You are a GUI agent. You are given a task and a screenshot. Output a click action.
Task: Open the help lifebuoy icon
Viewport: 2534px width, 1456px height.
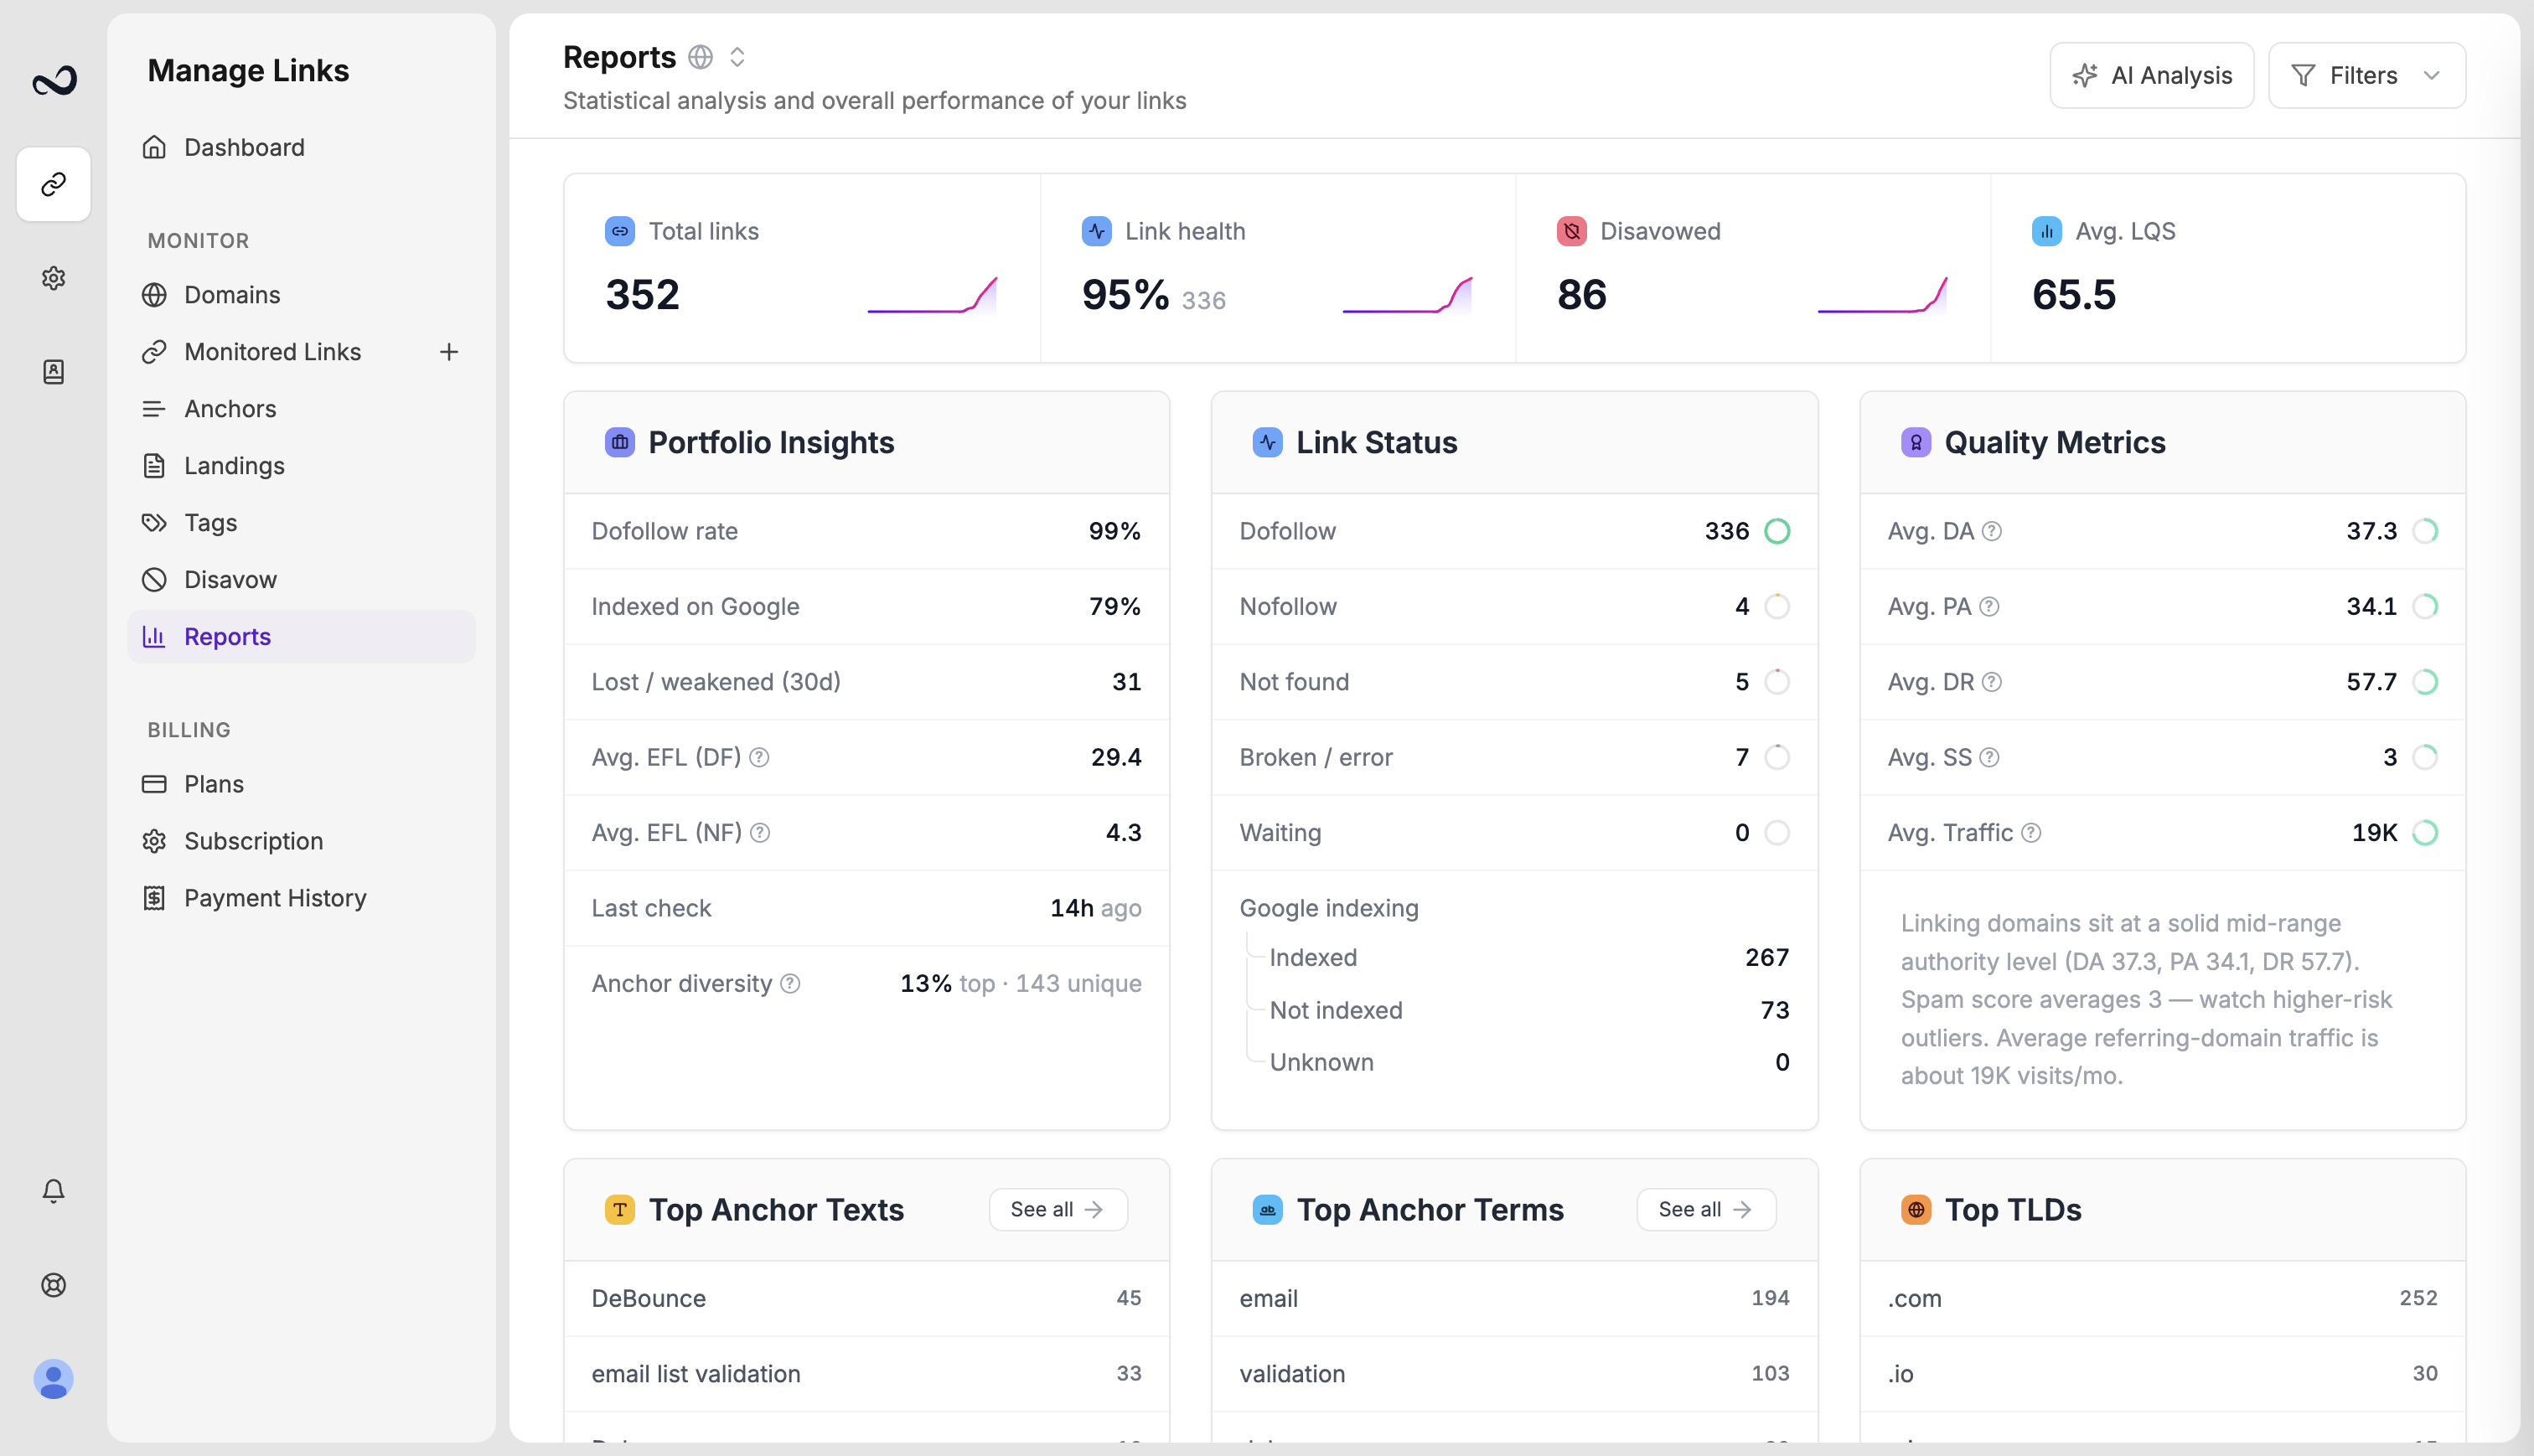point(54,1285)
